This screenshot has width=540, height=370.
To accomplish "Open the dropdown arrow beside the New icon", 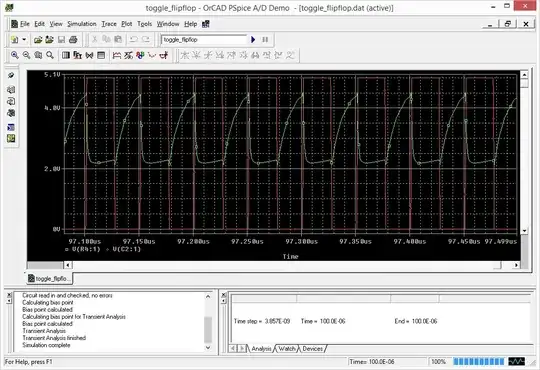I will [x=24, y=40].
